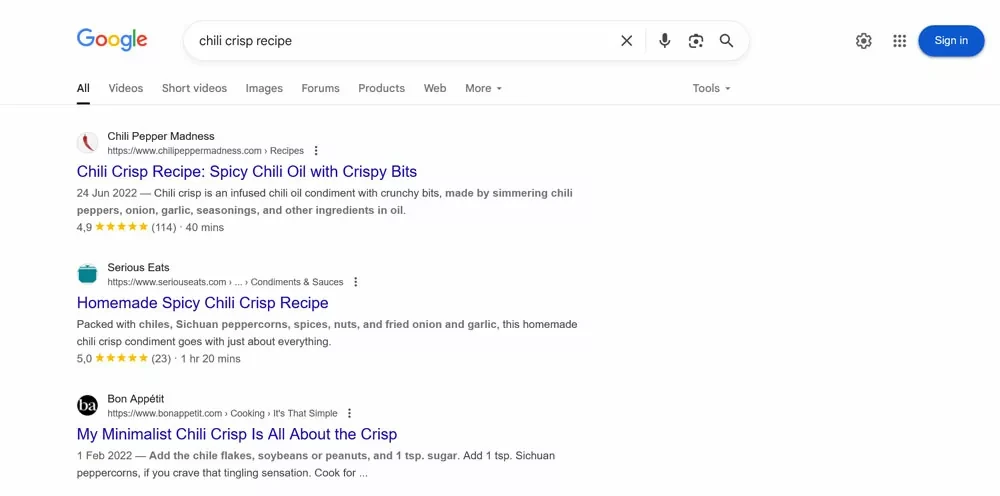
Task: Expand the More search filters dropdown
Action: [x=483, y=88]
